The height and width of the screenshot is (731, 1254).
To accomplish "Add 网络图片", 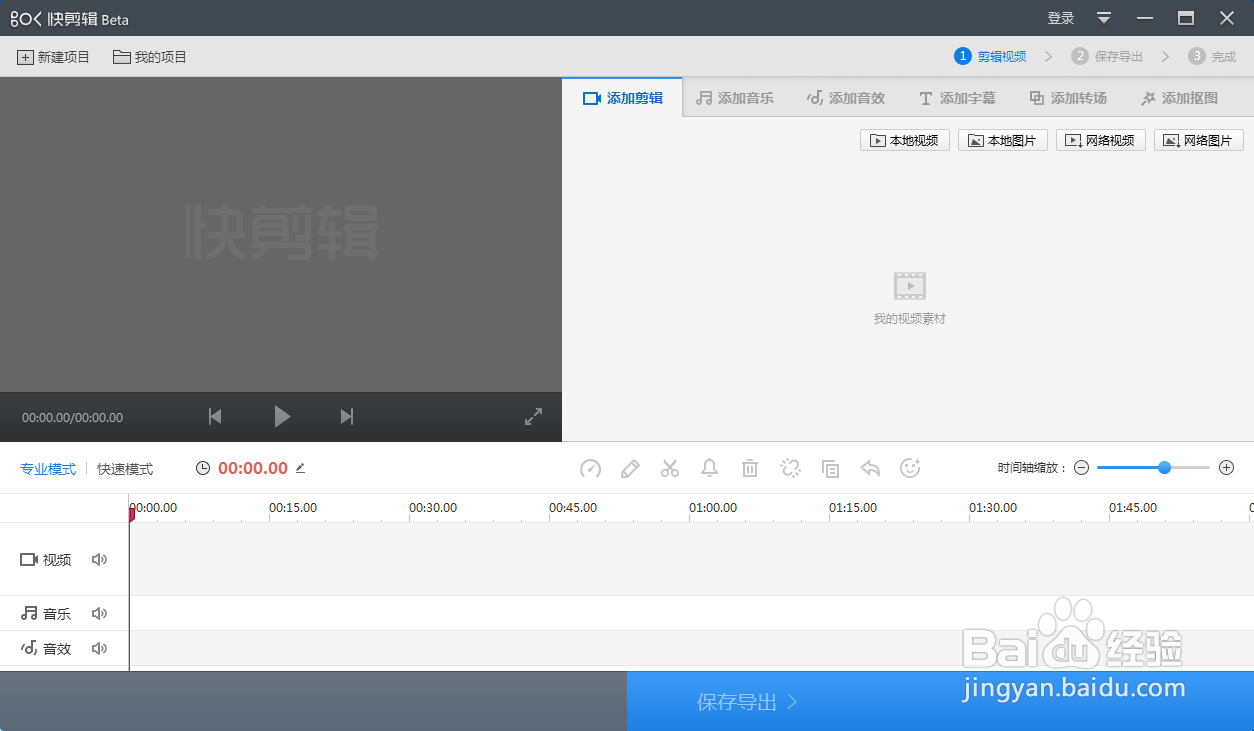I will 1199,140.
